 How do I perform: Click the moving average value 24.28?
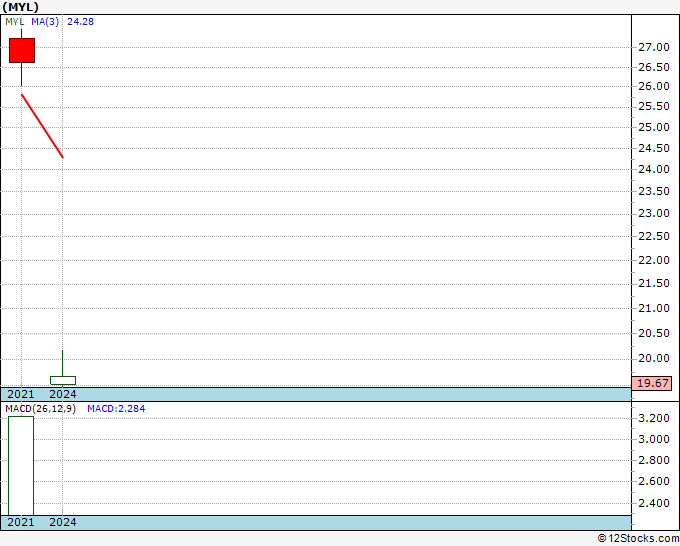pyautogui.click(x=80, y=22)
